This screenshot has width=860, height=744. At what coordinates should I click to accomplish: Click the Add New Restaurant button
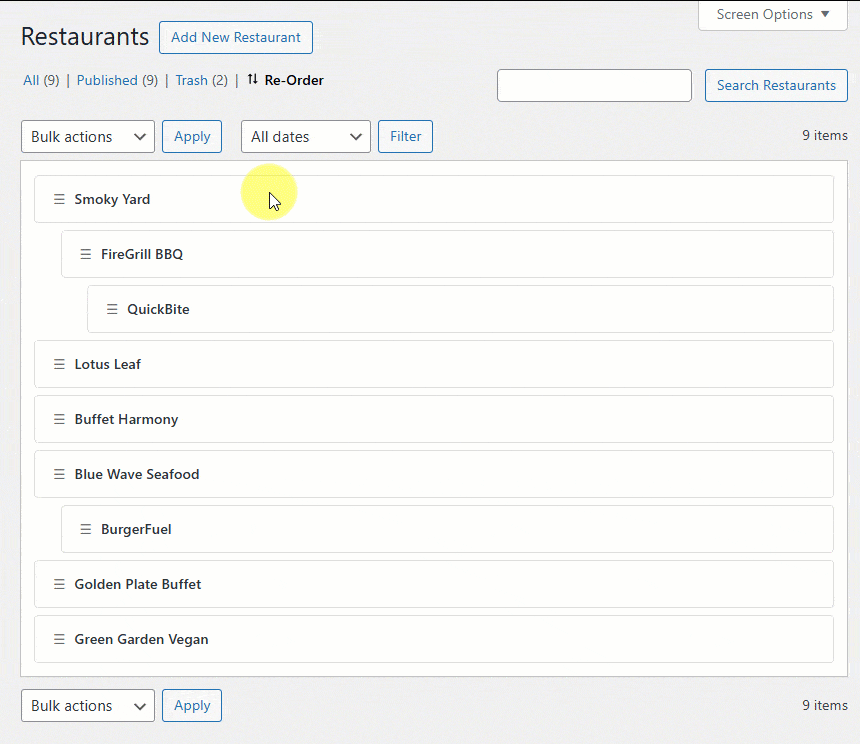coord(236,37)
